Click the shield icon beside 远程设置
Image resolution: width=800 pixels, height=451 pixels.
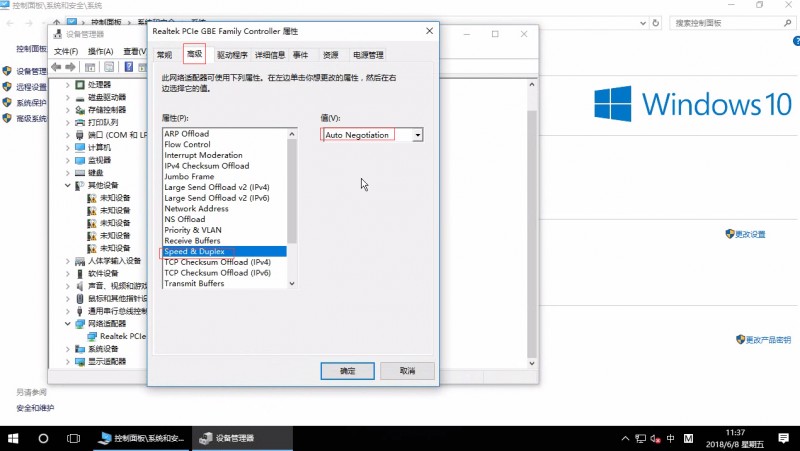point(7,87)
